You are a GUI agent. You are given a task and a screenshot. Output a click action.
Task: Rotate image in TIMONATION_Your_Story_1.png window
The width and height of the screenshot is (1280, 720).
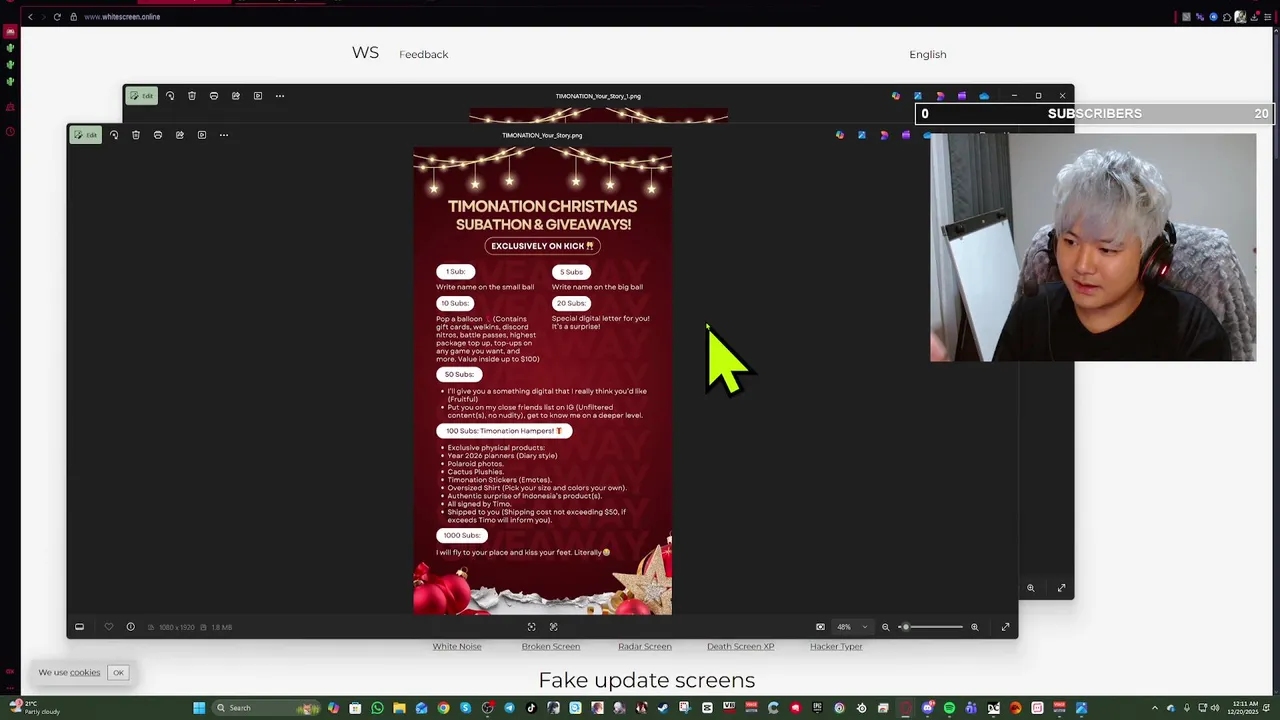170,96
